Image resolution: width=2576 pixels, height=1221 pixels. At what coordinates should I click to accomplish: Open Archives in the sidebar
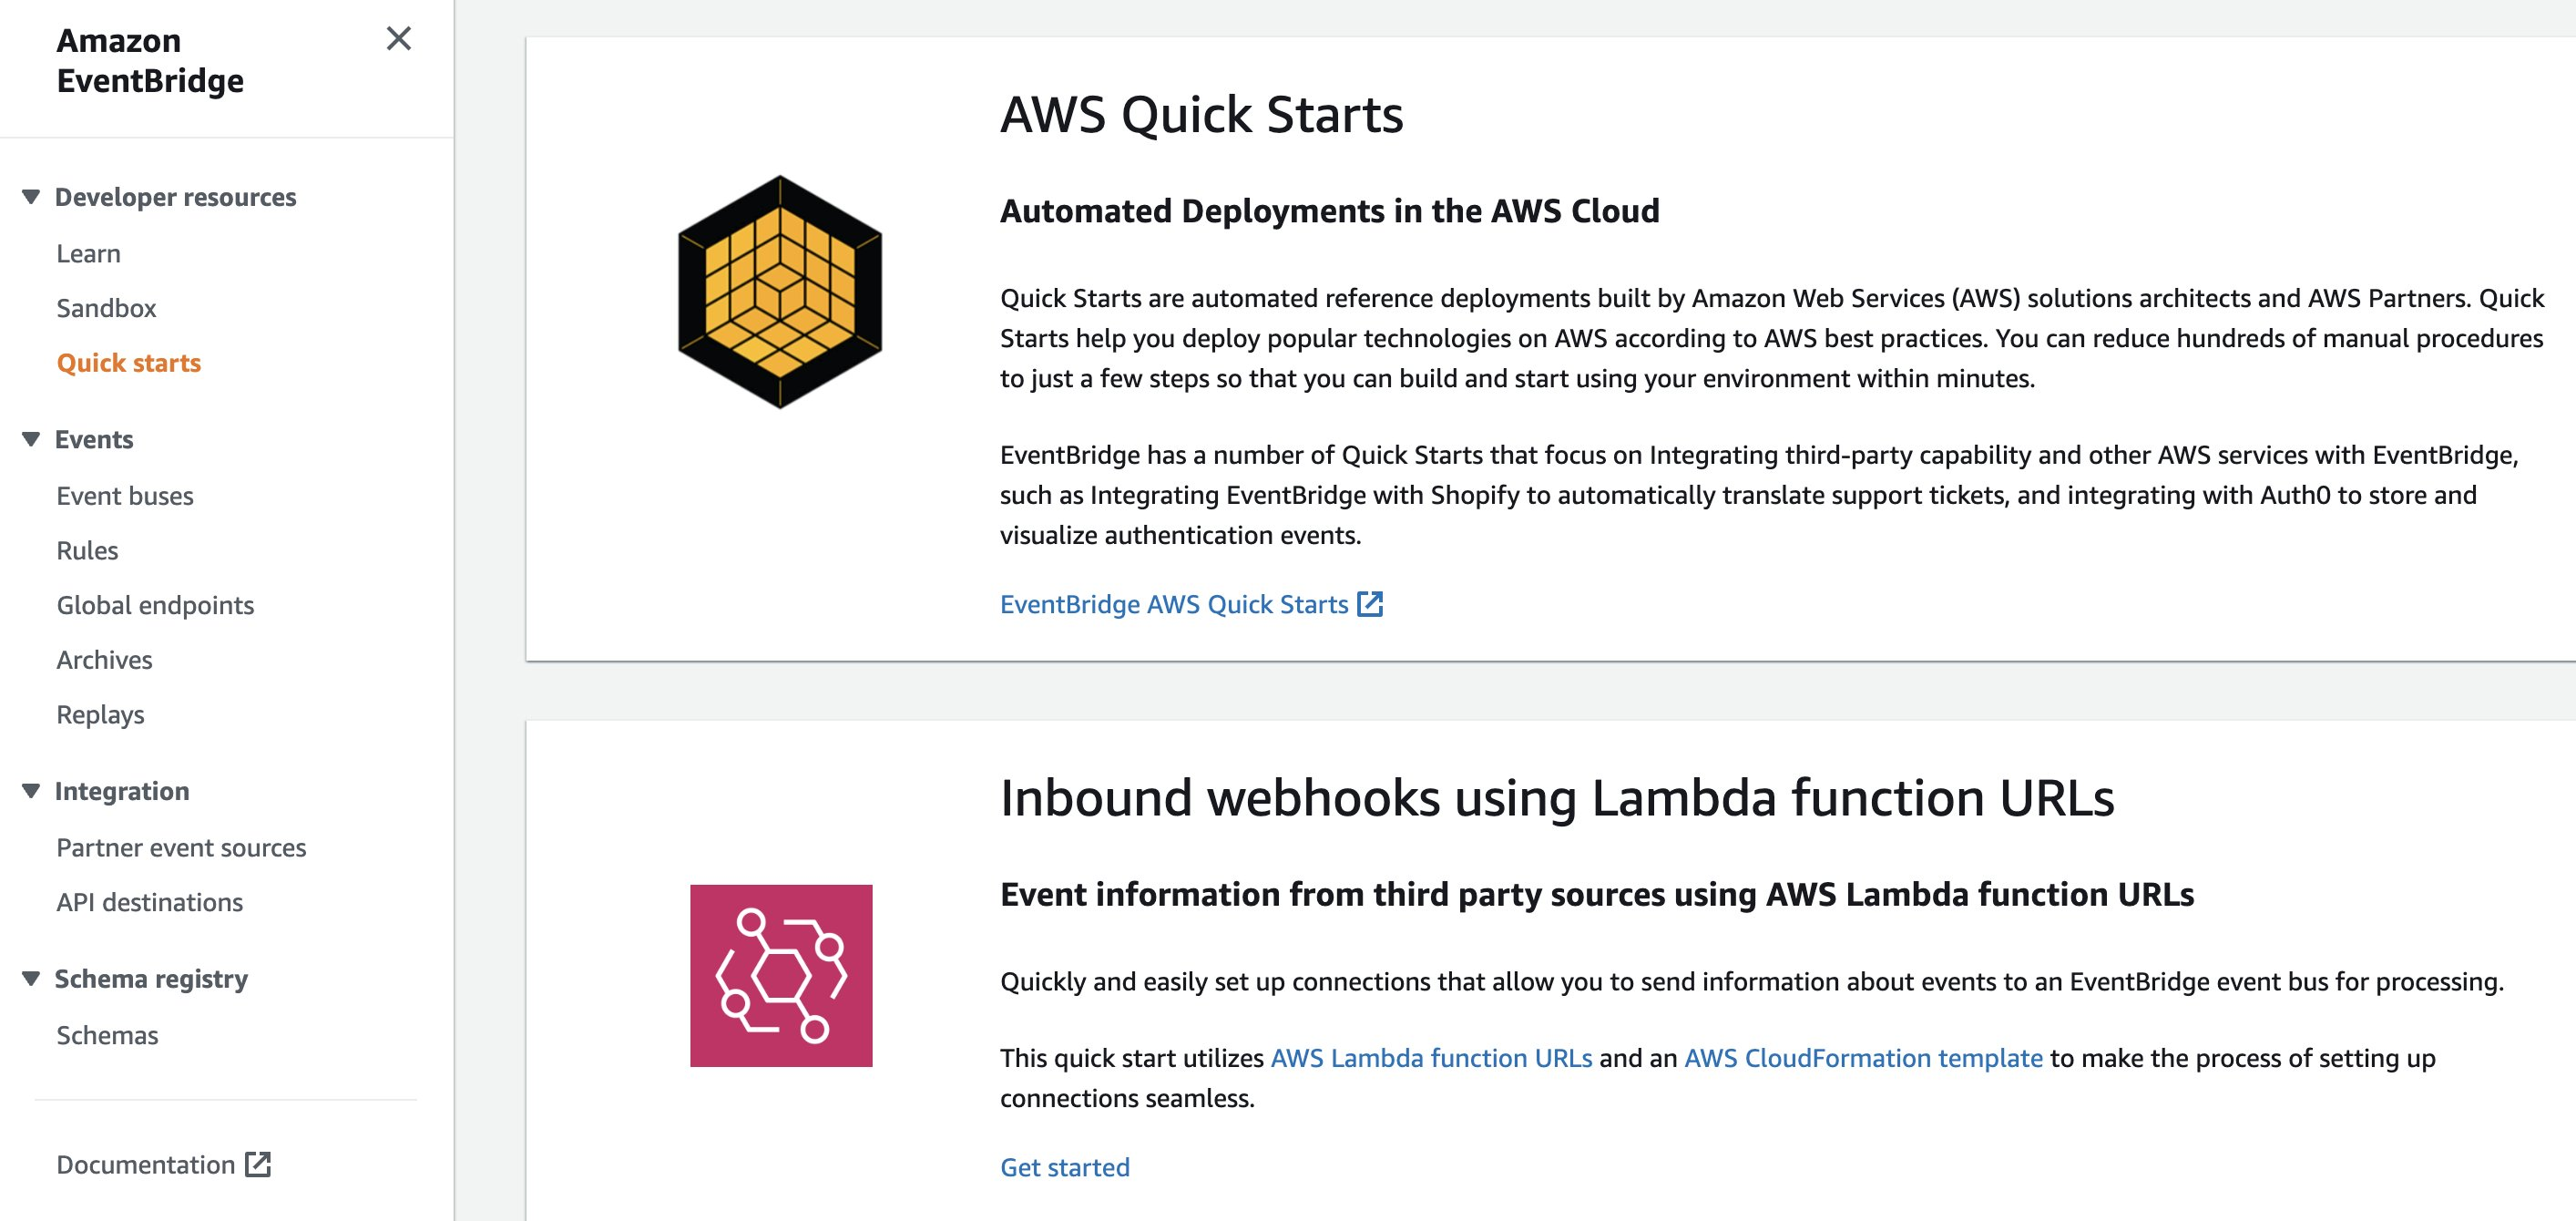point(104,660)
